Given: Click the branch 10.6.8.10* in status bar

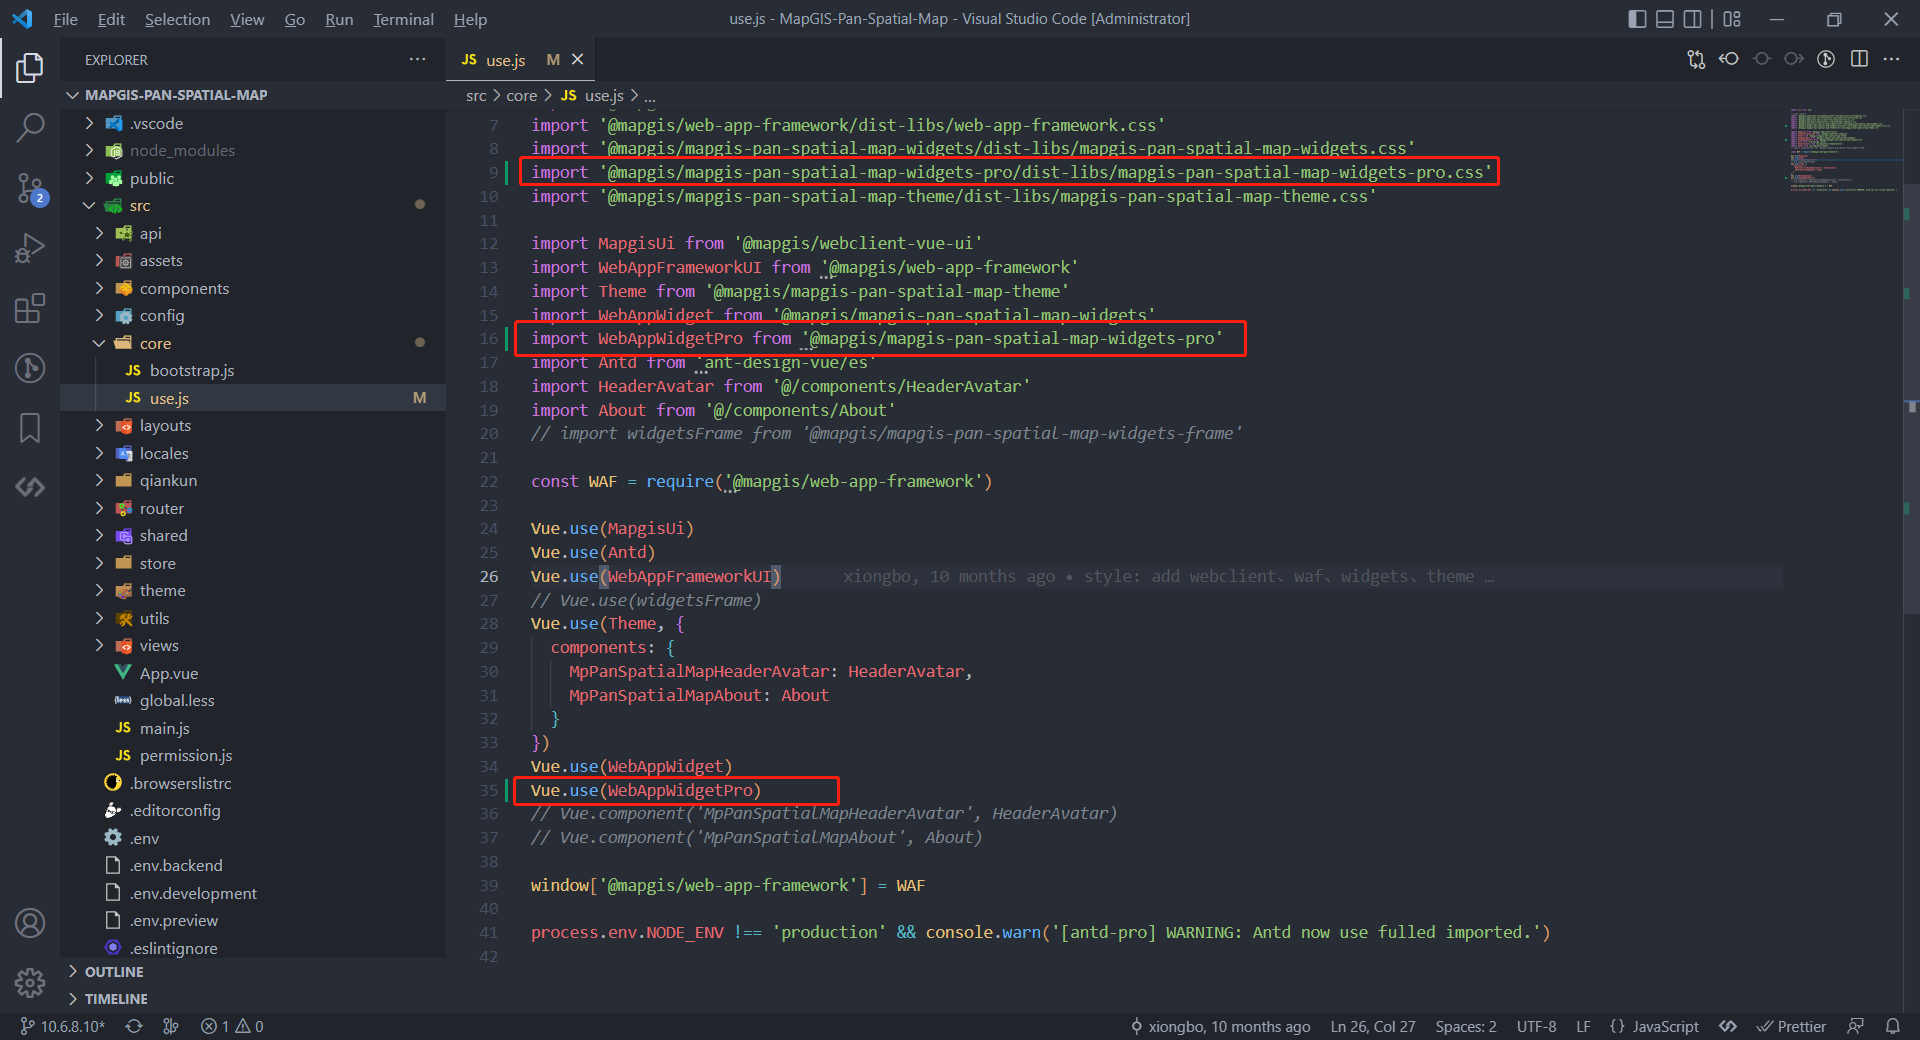Looking at the screenshot, I should point(61,1026).
